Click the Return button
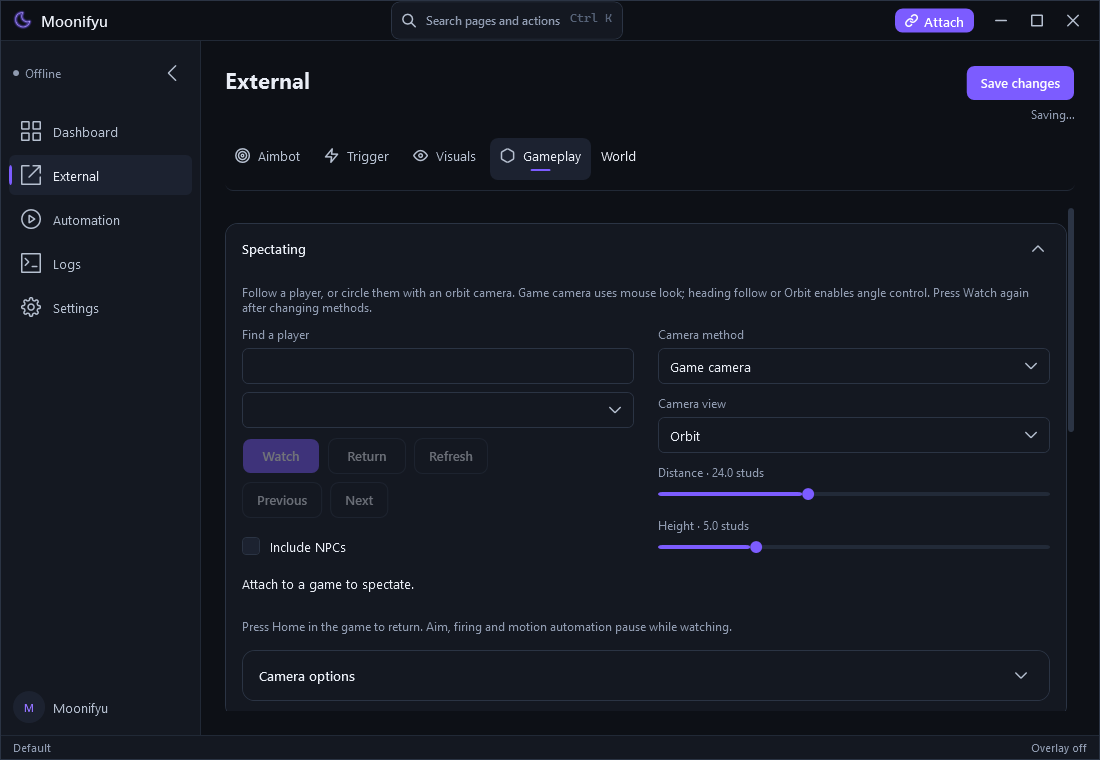The height and width of the screenshot is (760, 1100). 367,456
